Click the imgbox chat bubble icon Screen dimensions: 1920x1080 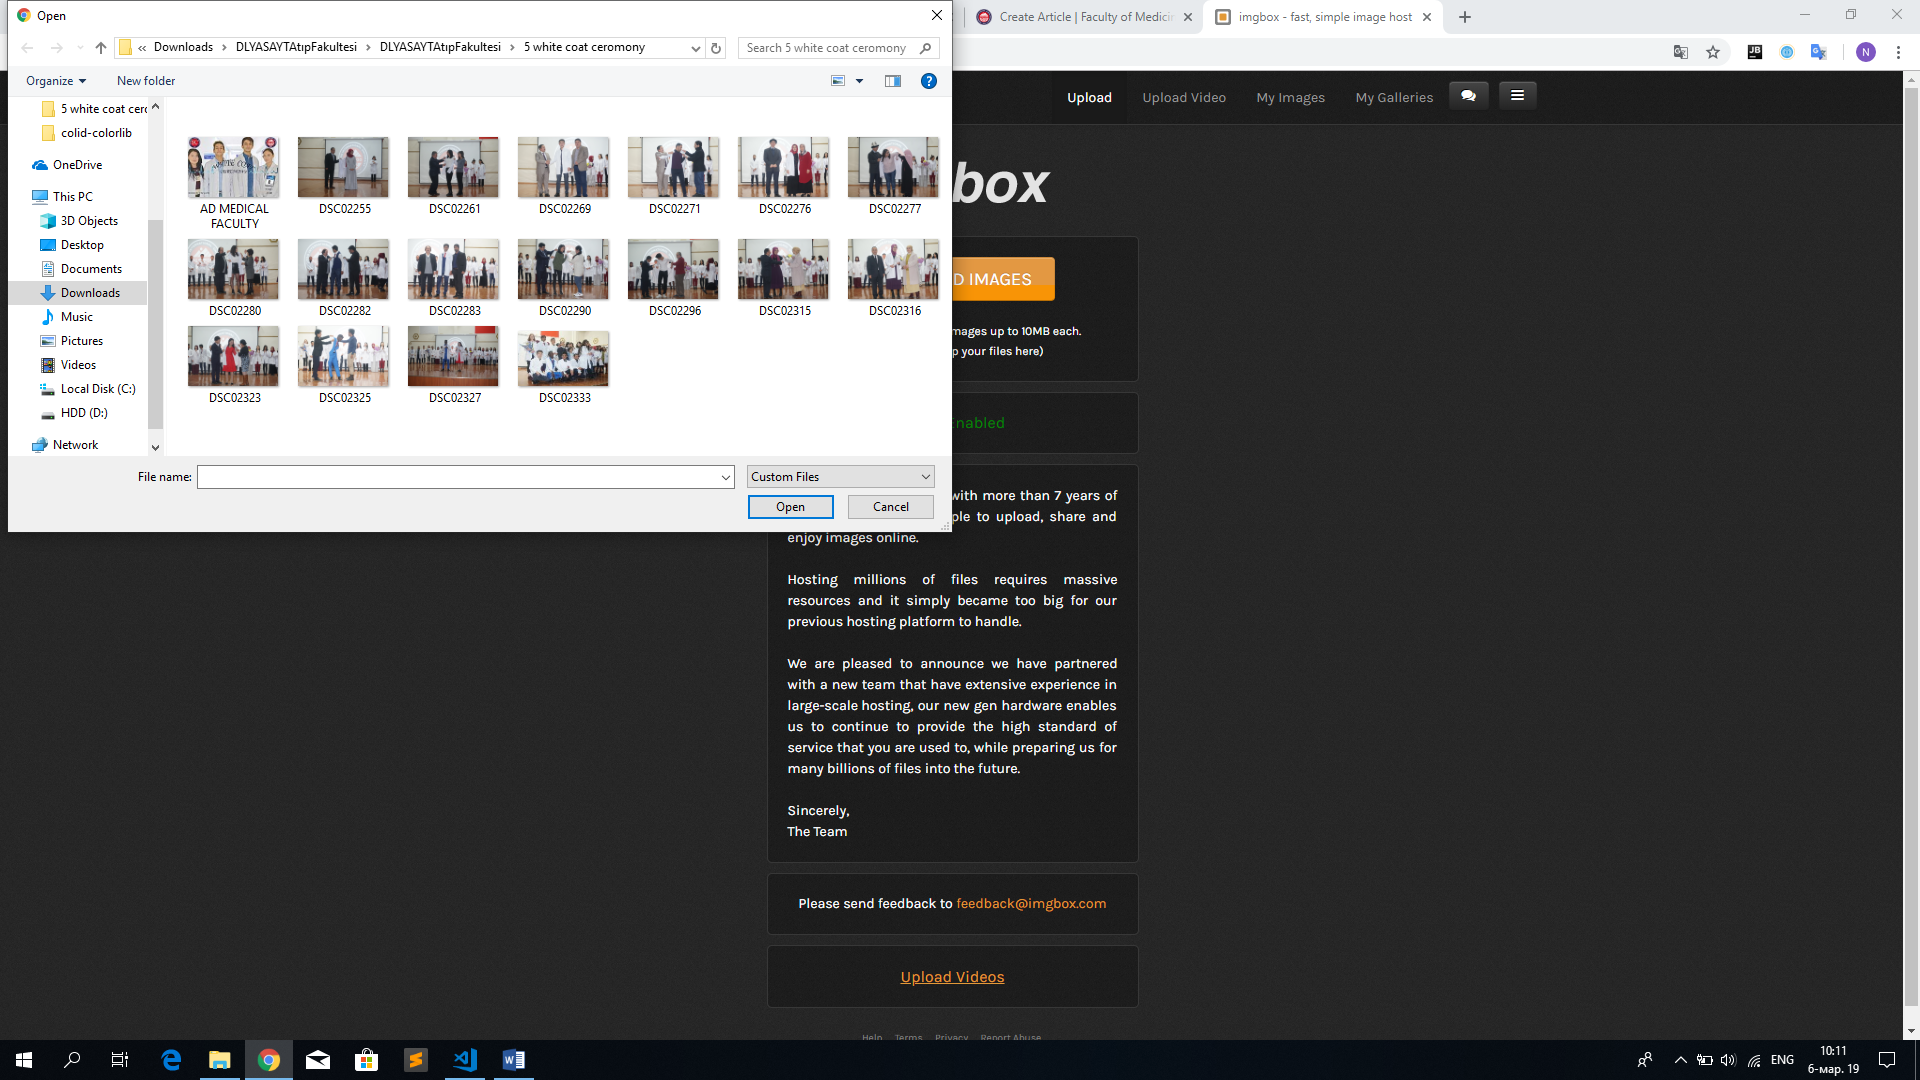[1468, 96]
